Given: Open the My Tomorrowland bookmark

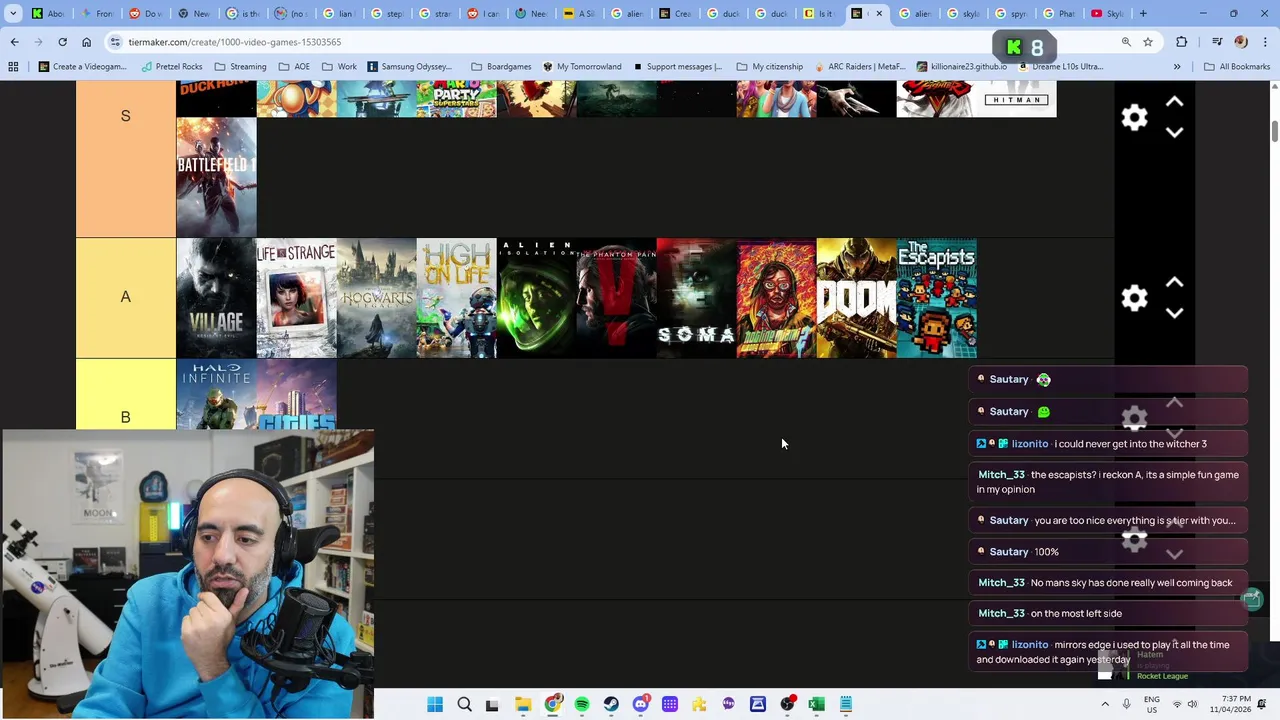Looking at the screenshot, I should pos(582,67).
